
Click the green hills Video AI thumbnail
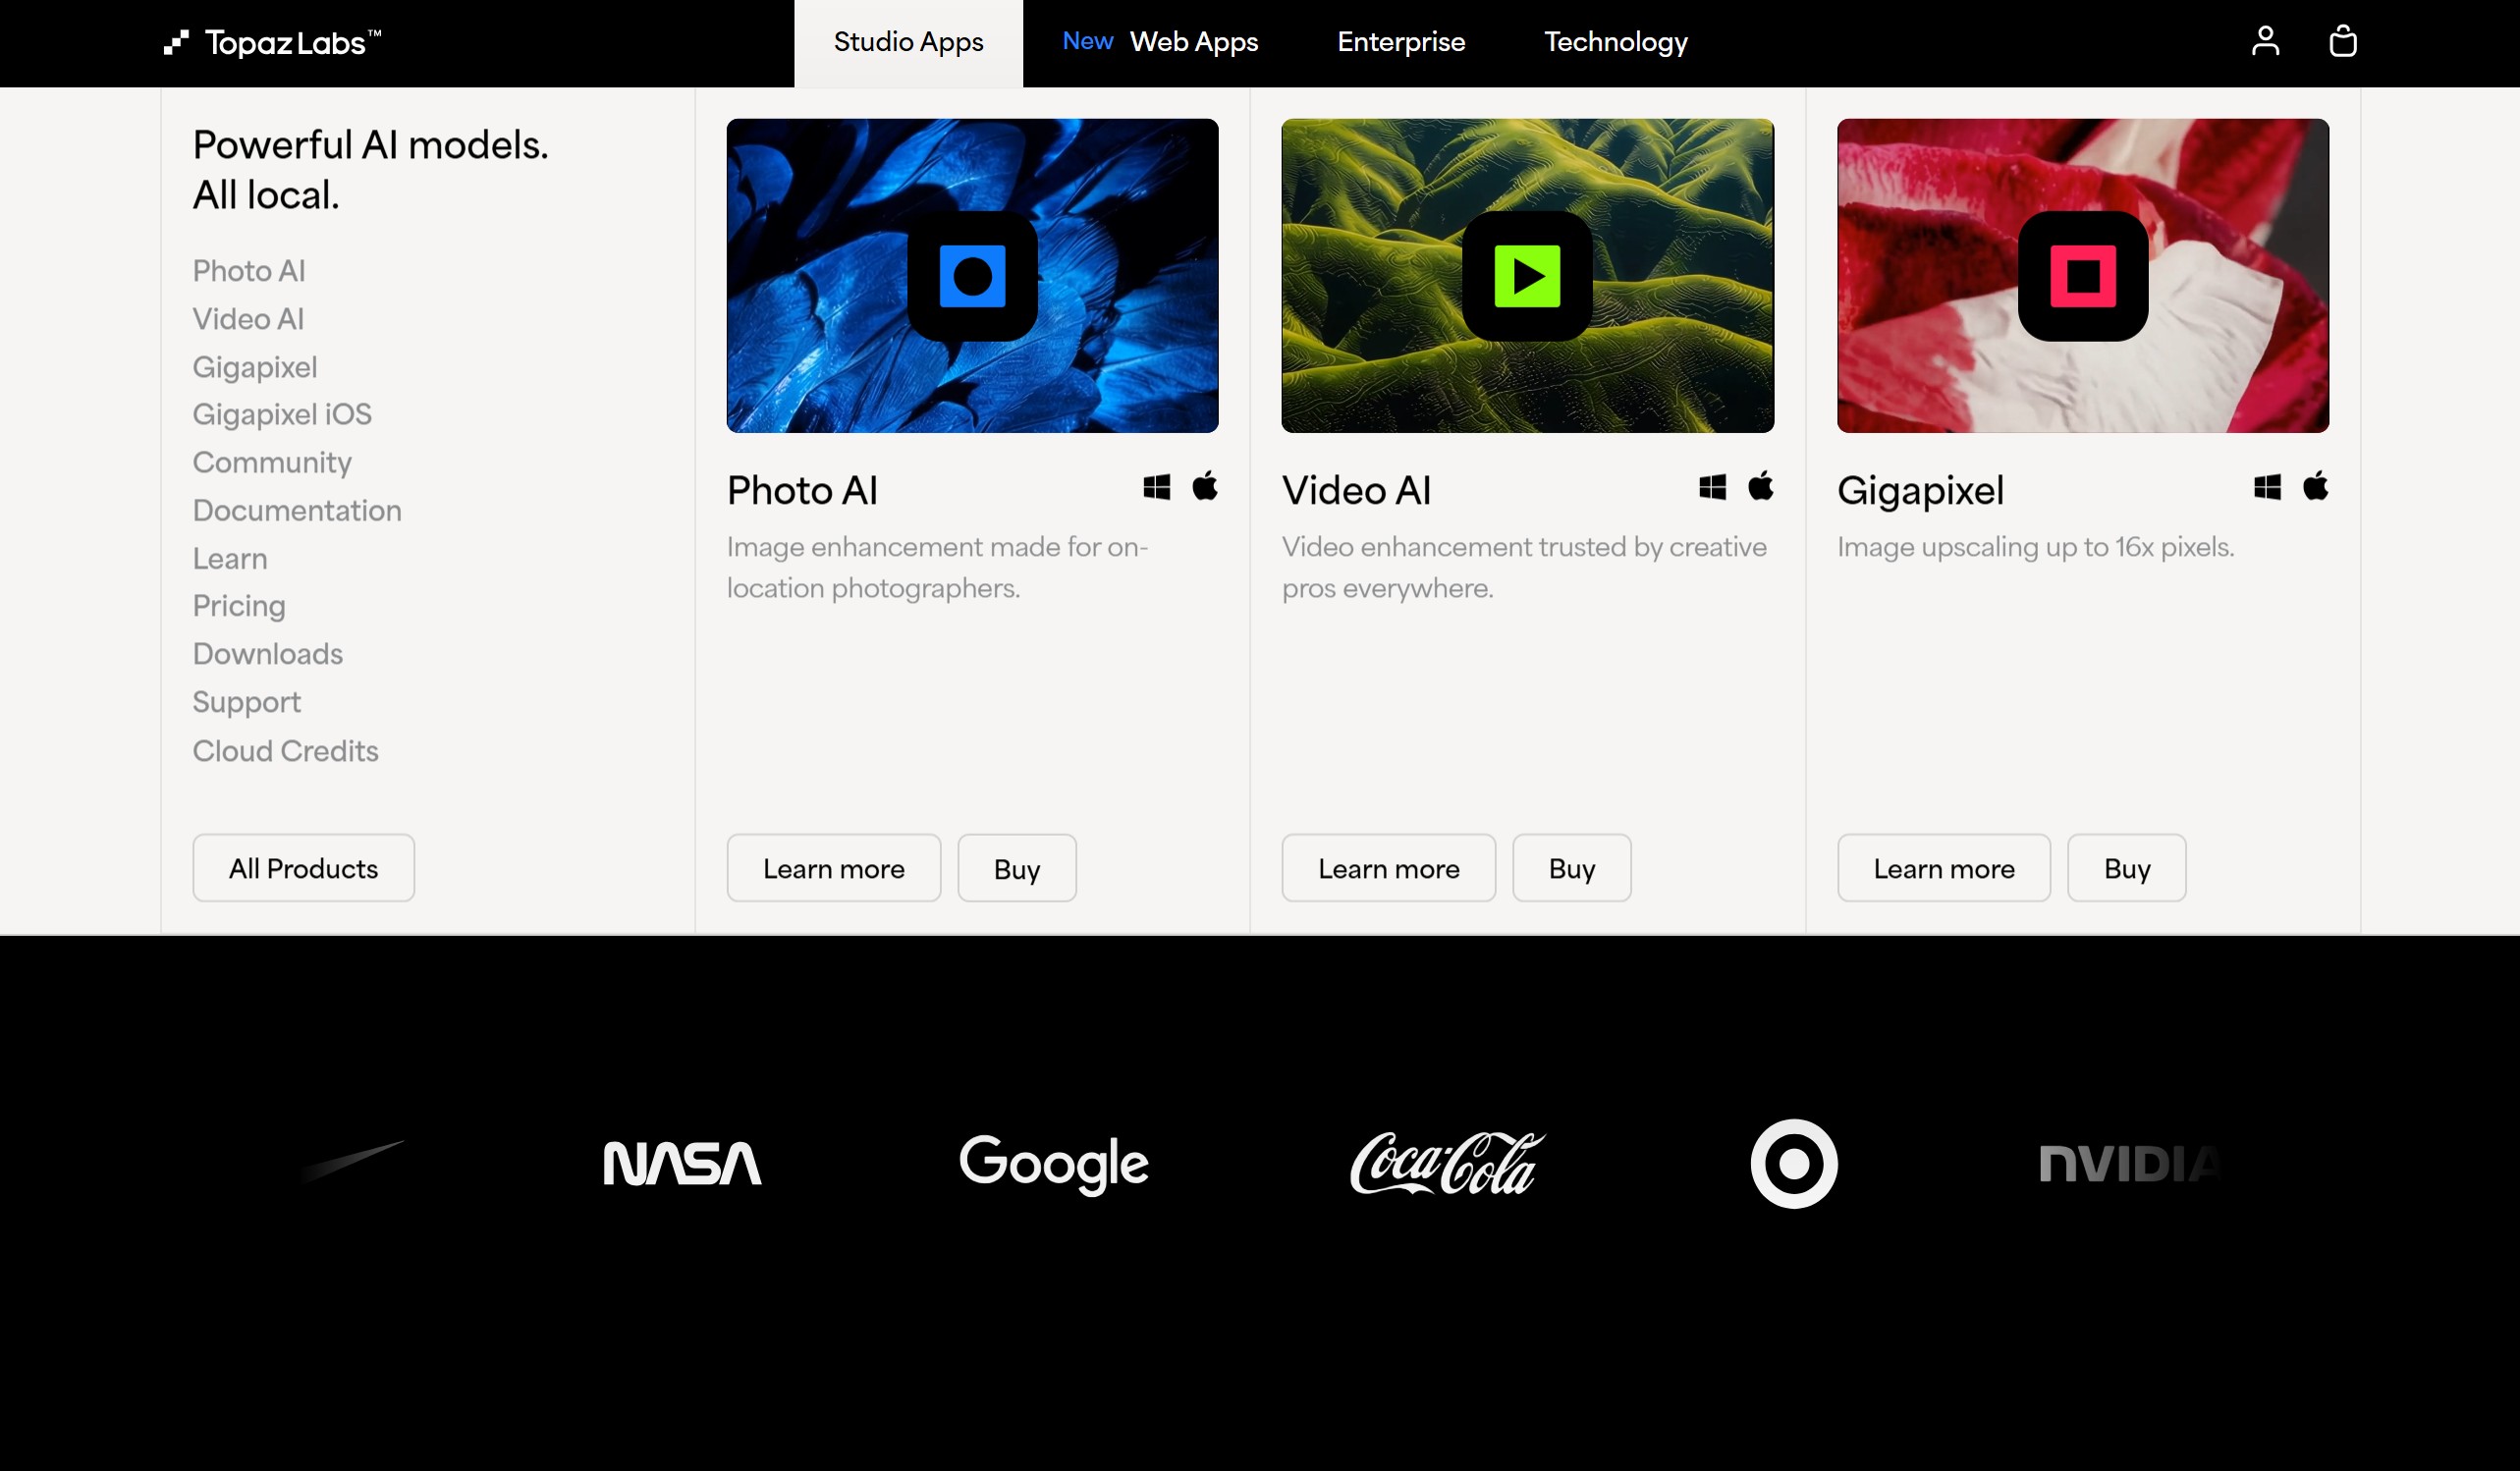(1527, 276)
